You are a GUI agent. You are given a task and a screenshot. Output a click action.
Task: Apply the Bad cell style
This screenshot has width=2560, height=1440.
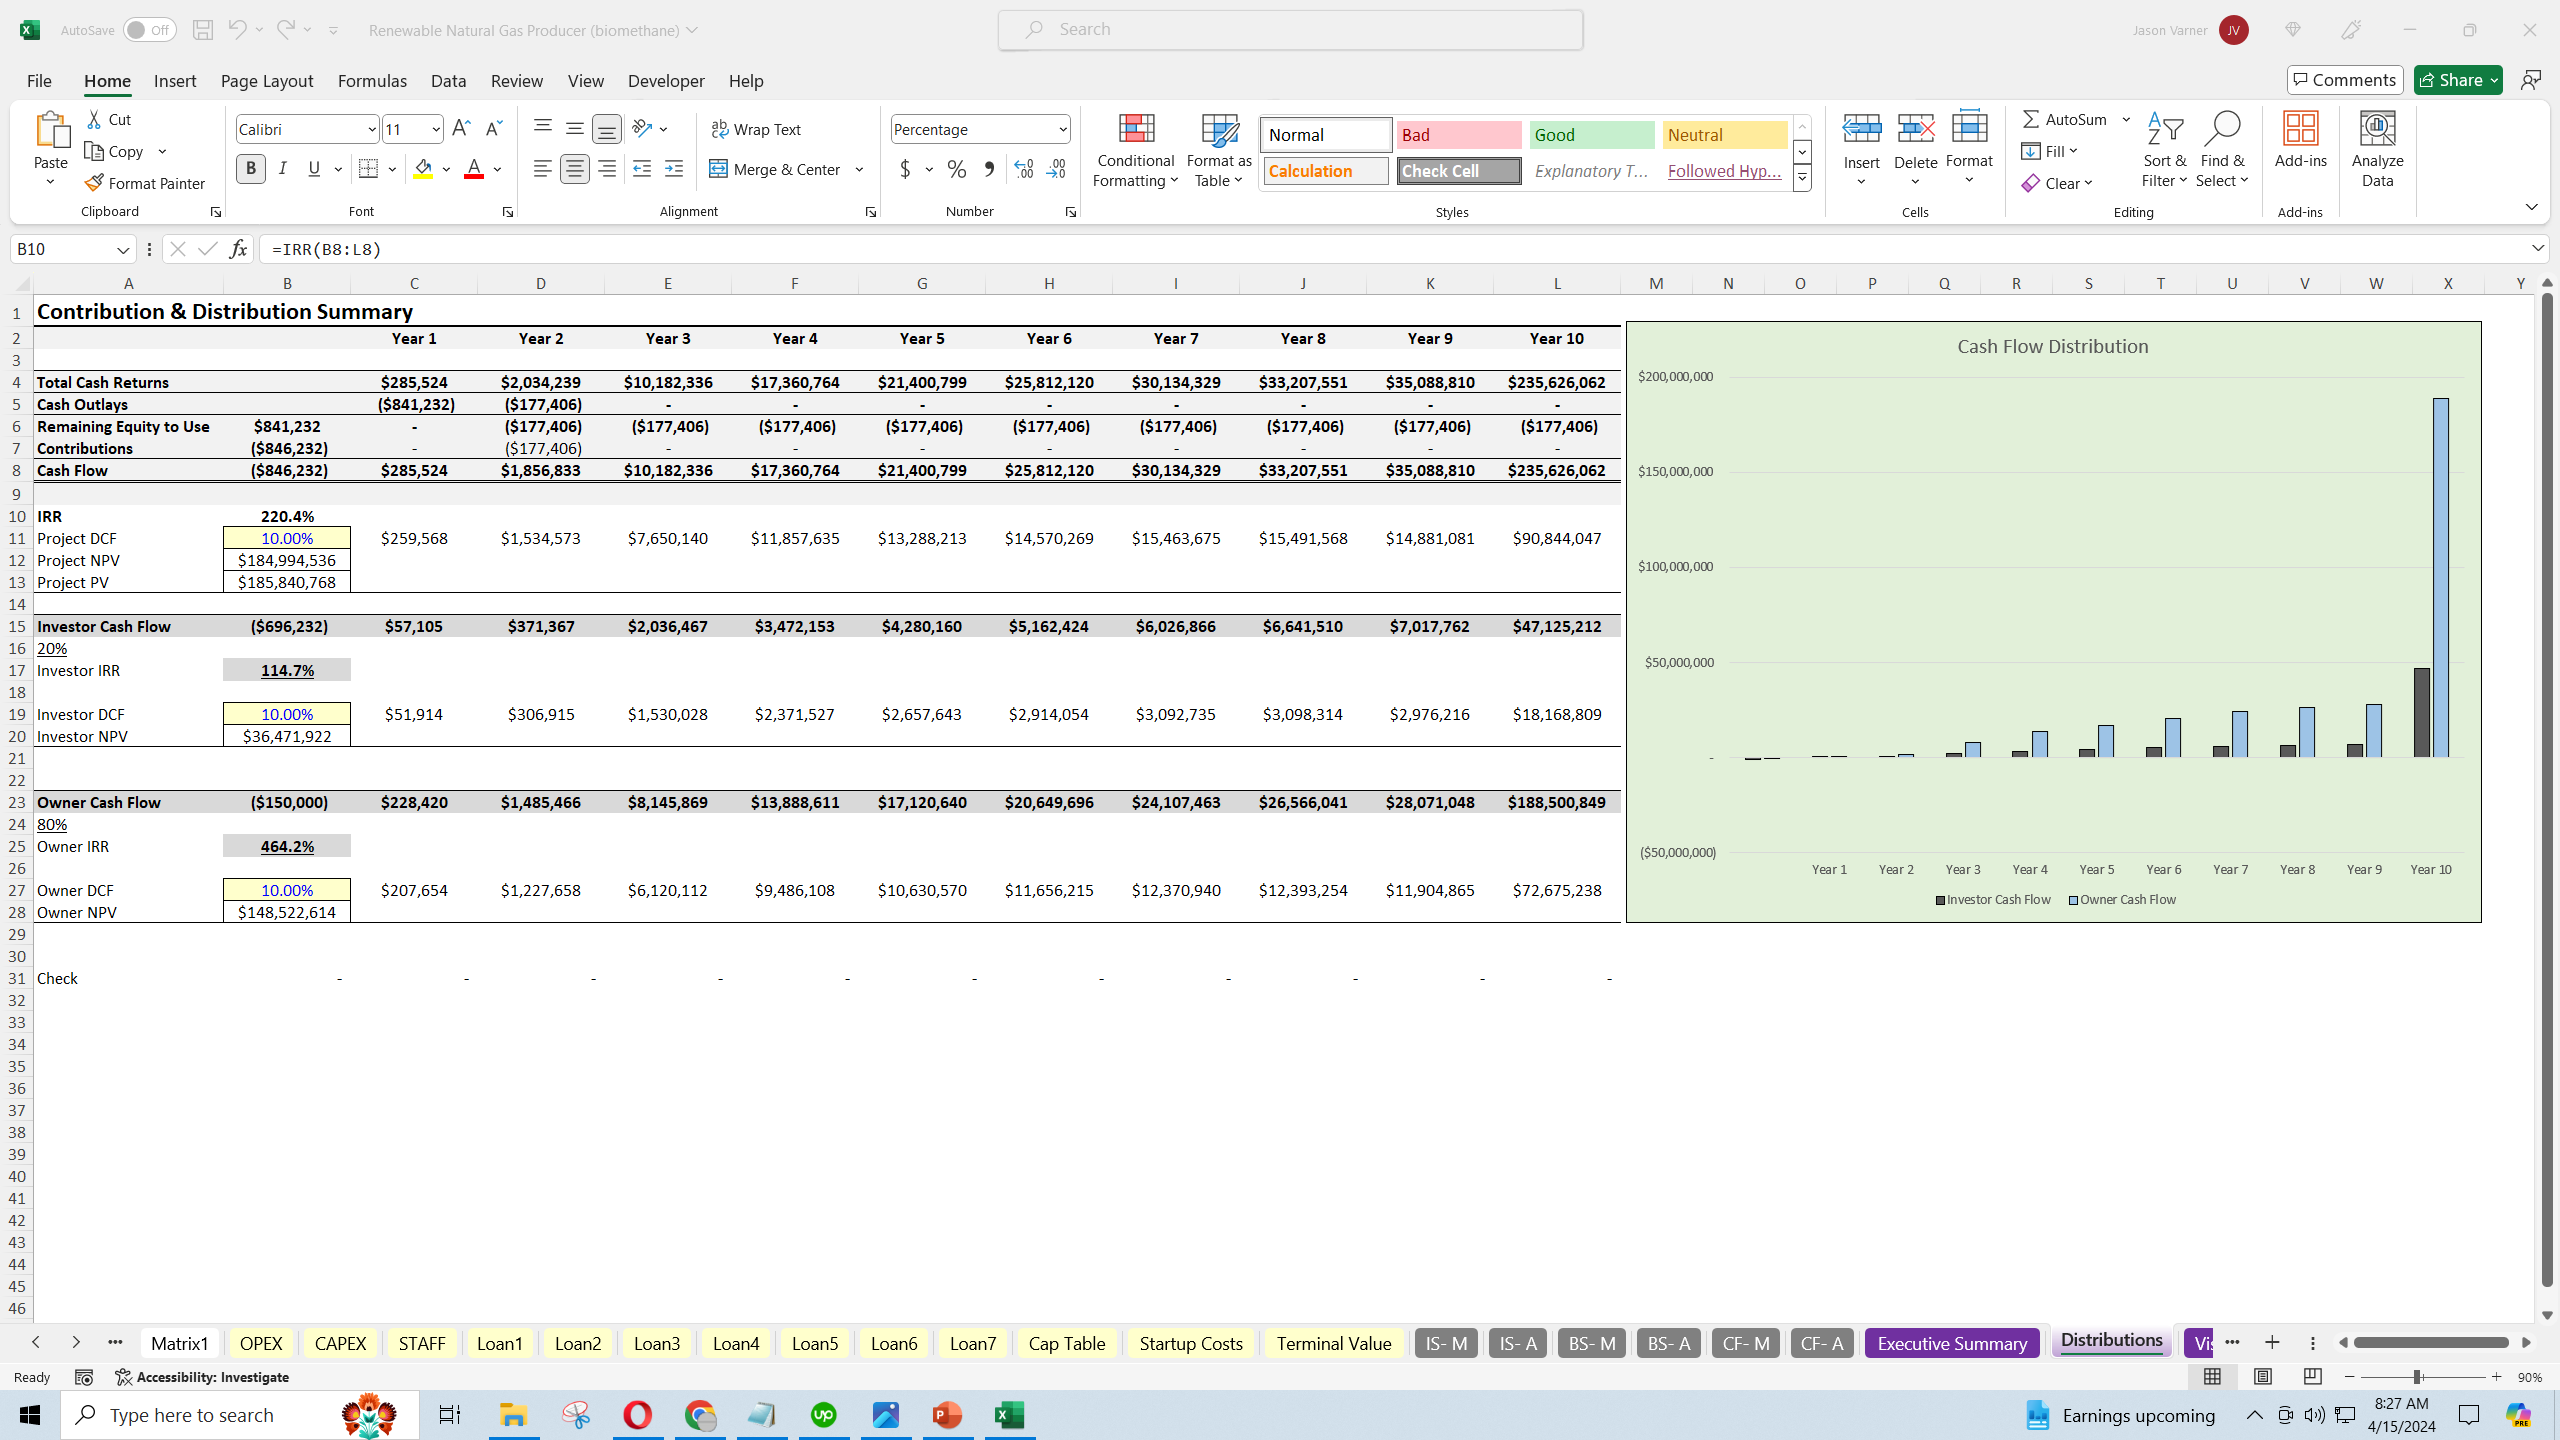pos(1459,135)
